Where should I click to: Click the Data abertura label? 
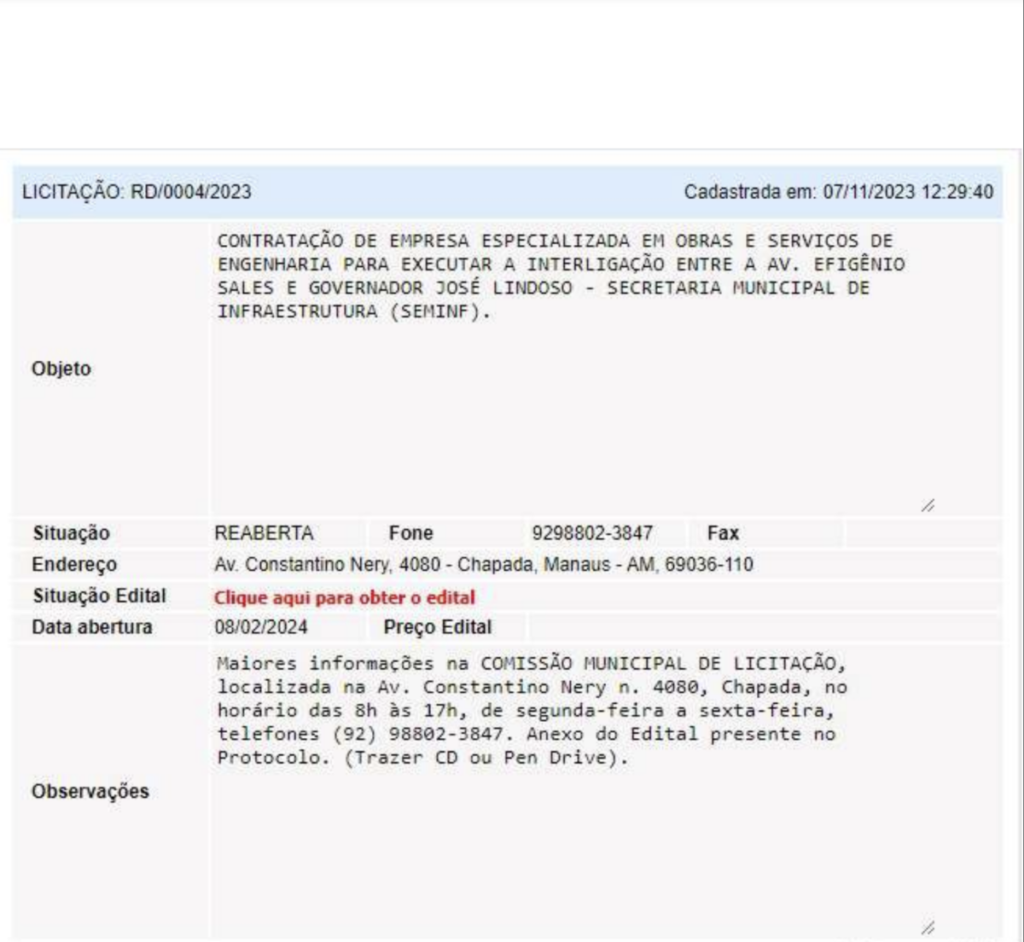point(92,628)
